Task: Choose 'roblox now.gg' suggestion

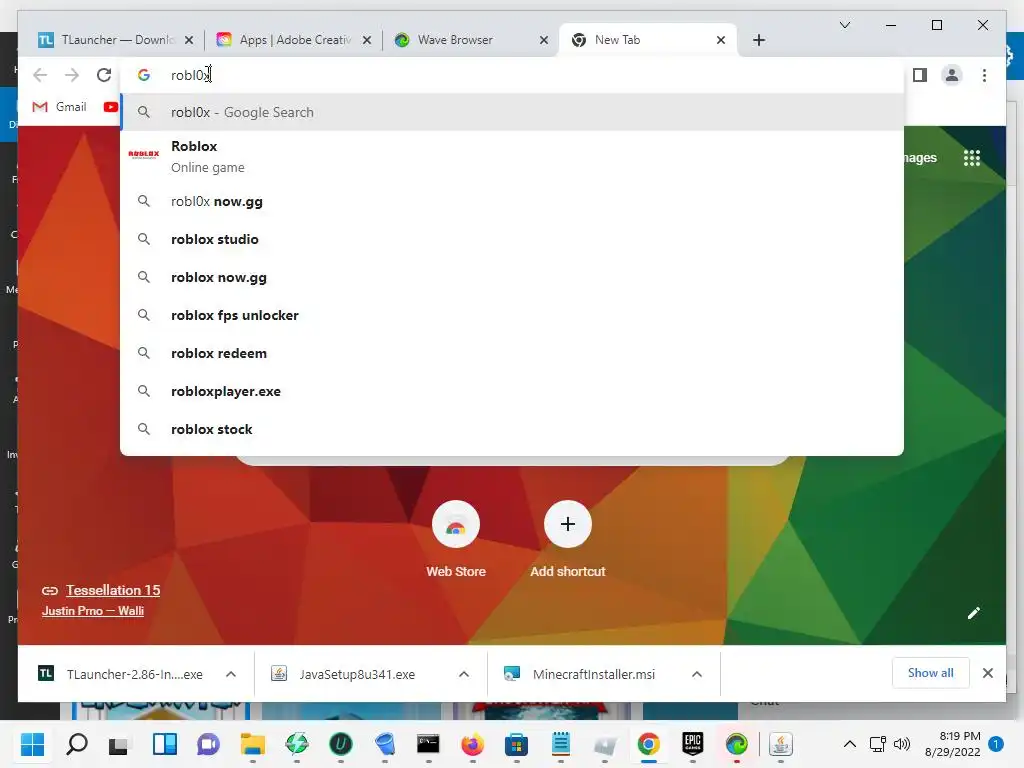Action: click(x=512, y=278)
